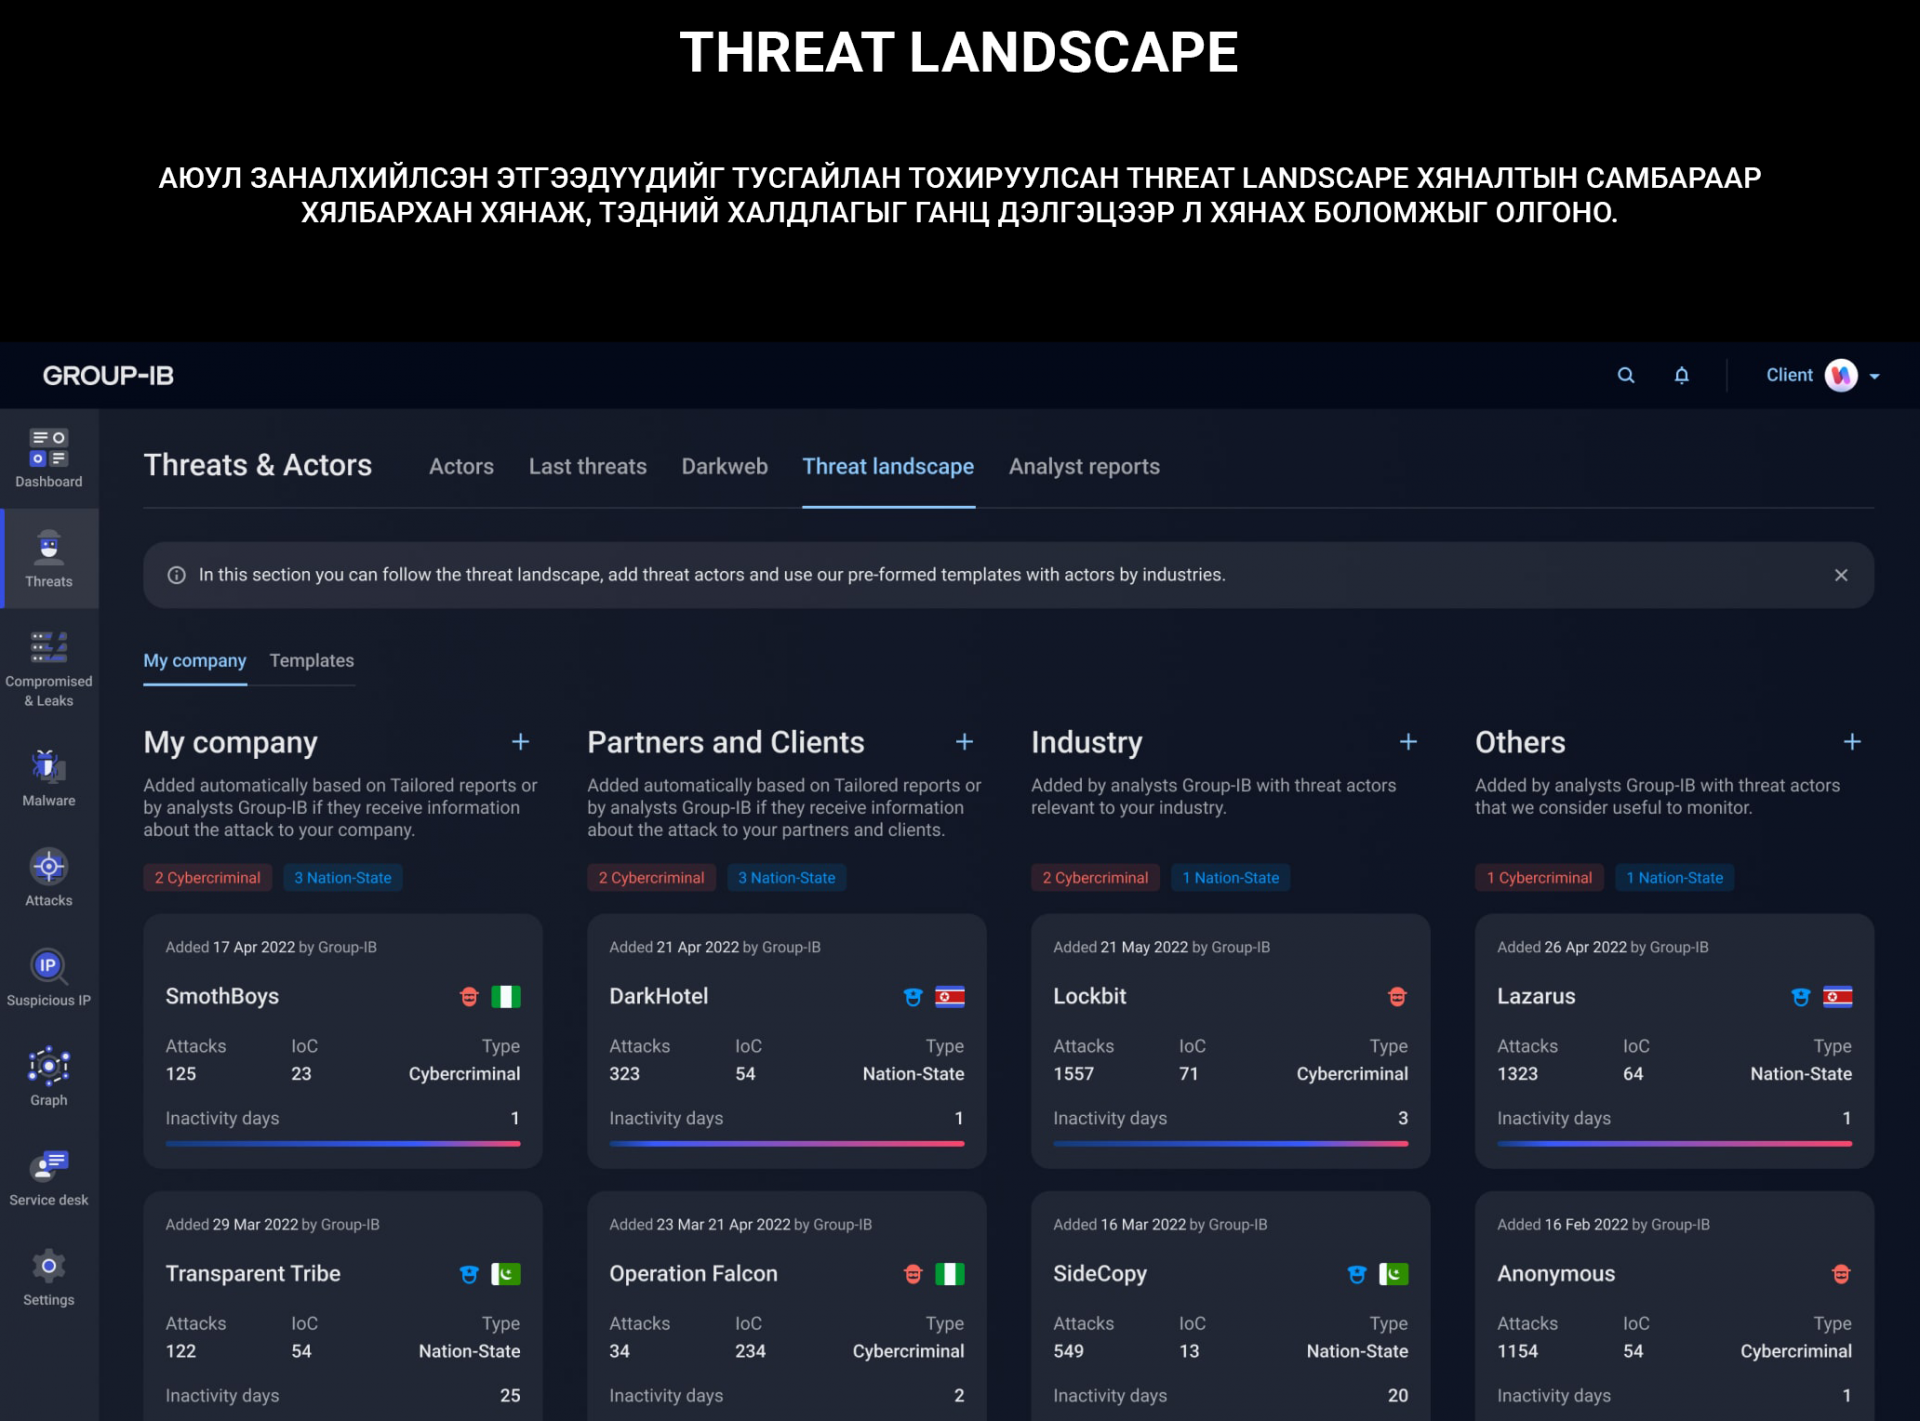Add actor to Industry column
The width and height of the screenshot is (1920, 1421).
(x=1407, y=742)
